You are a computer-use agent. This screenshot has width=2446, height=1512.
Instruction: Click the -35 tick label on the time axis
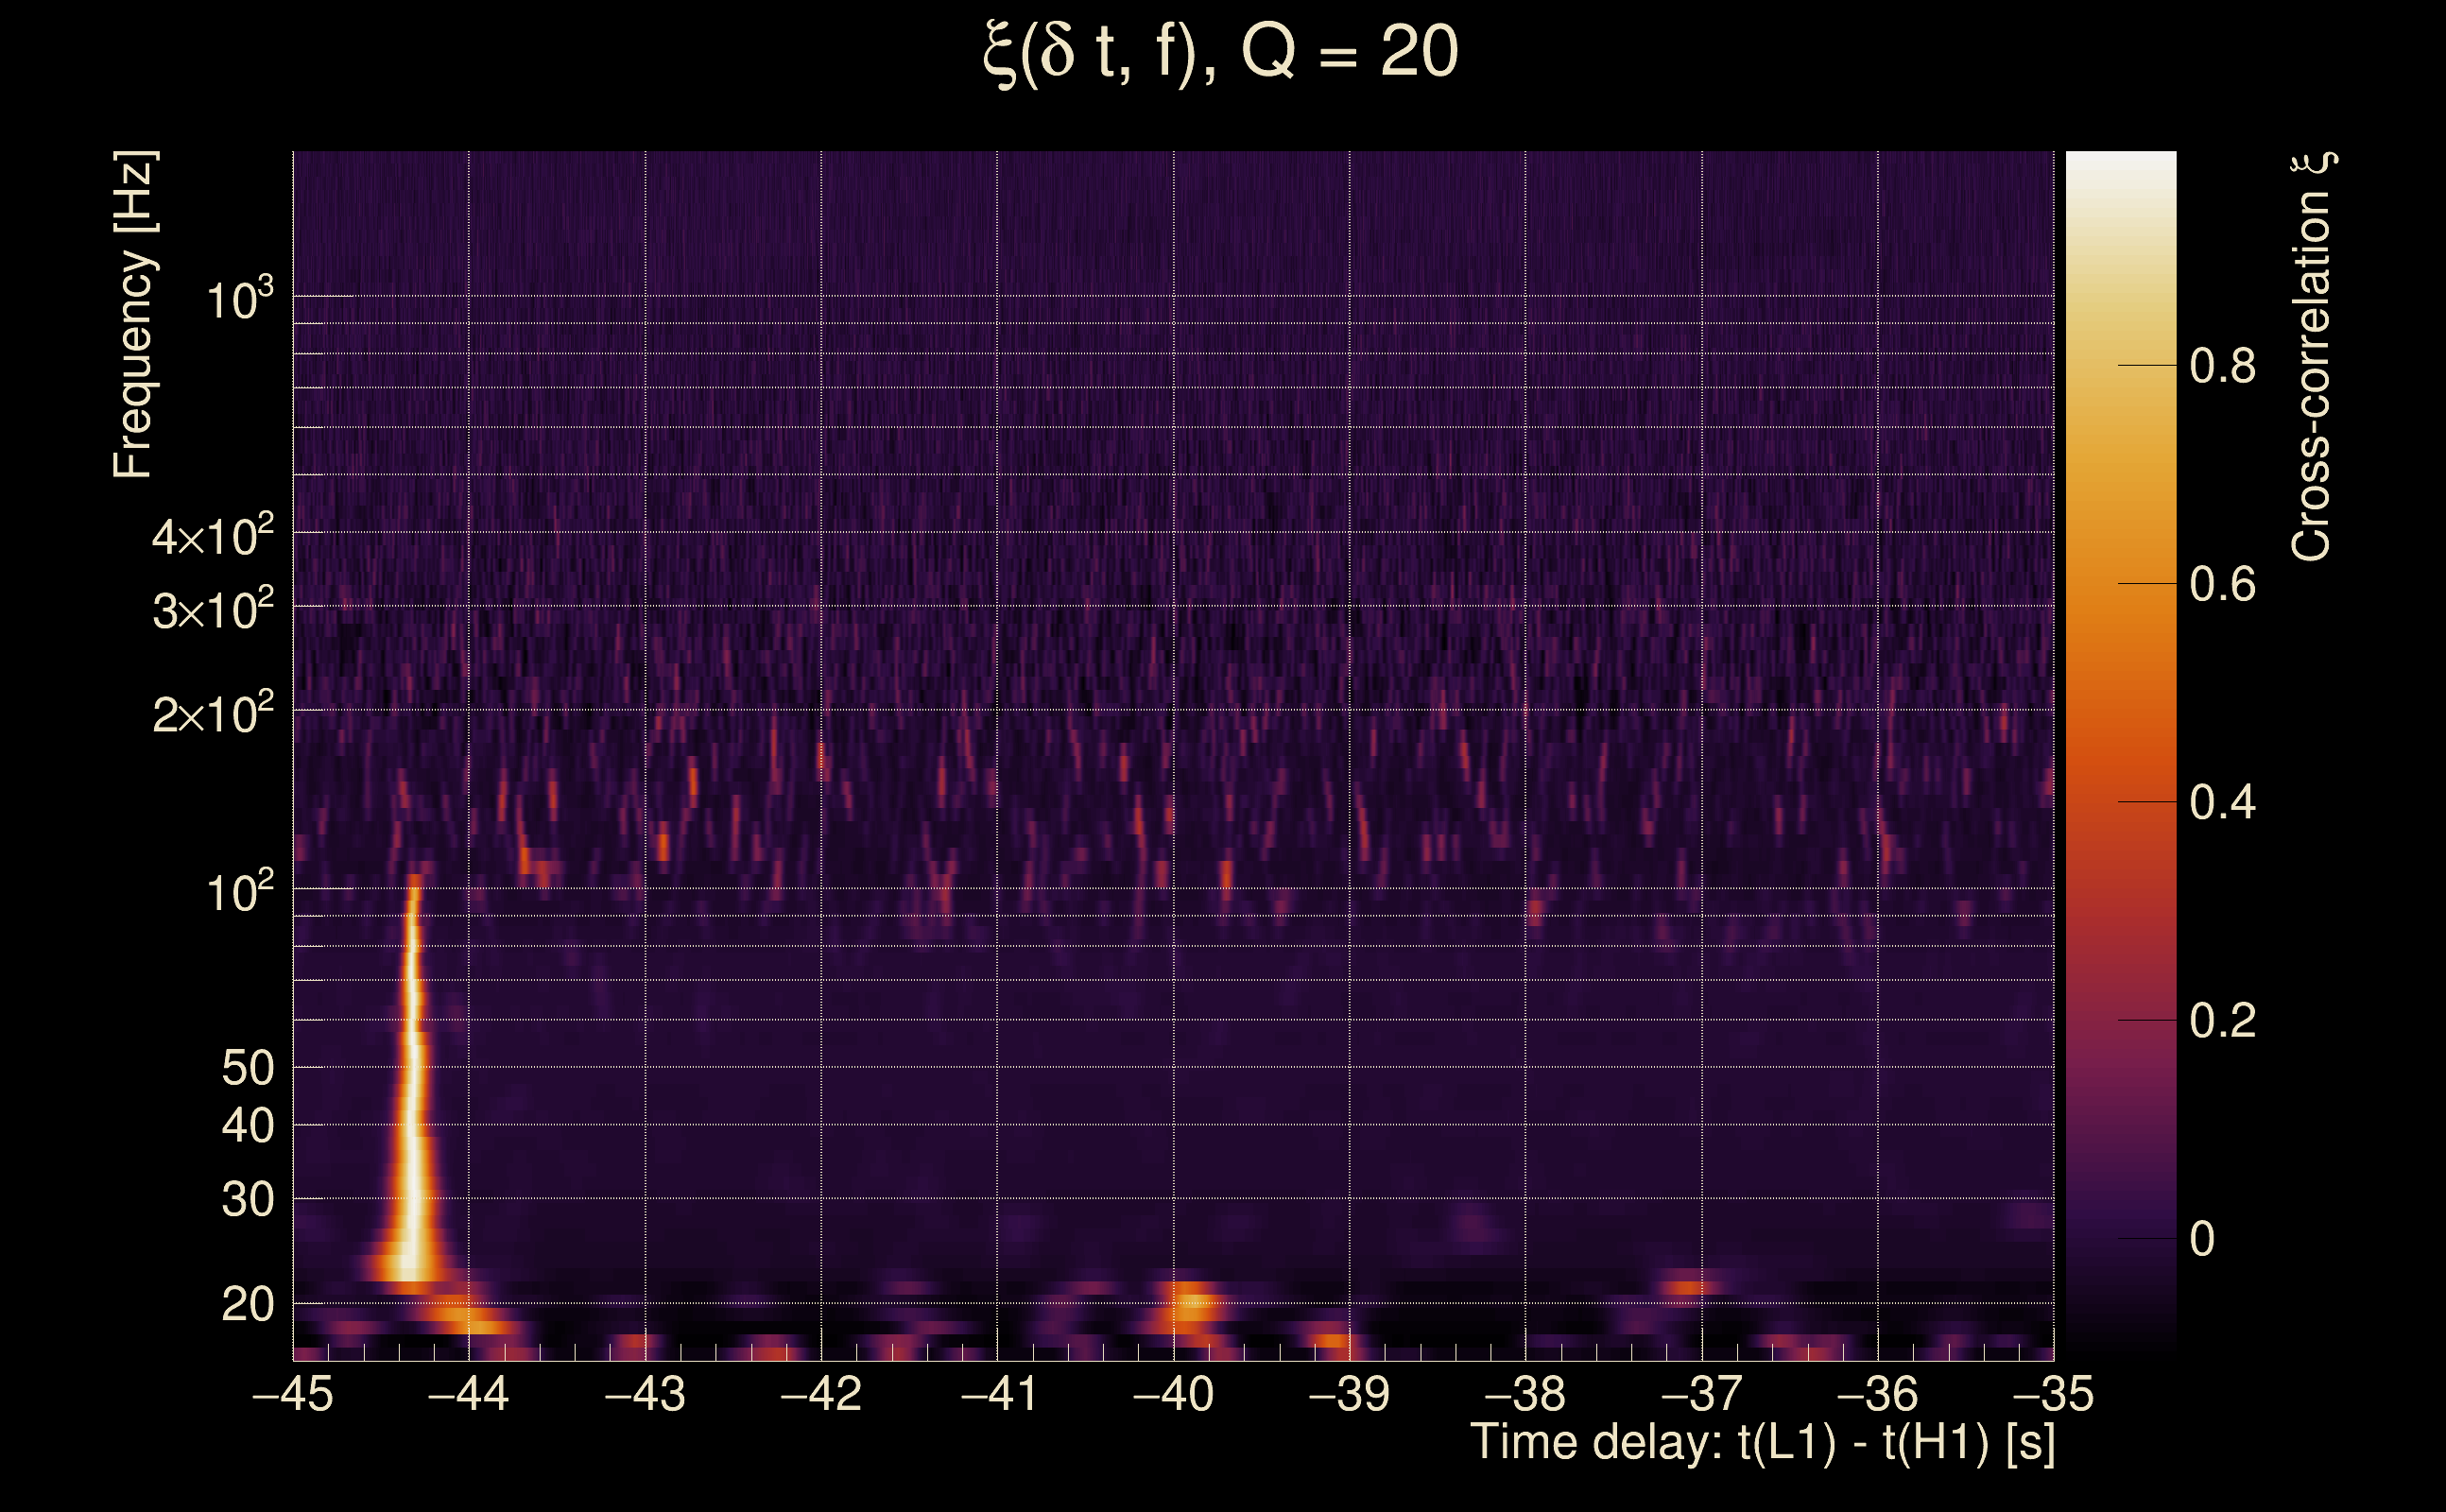(x=2053, y=1395)
